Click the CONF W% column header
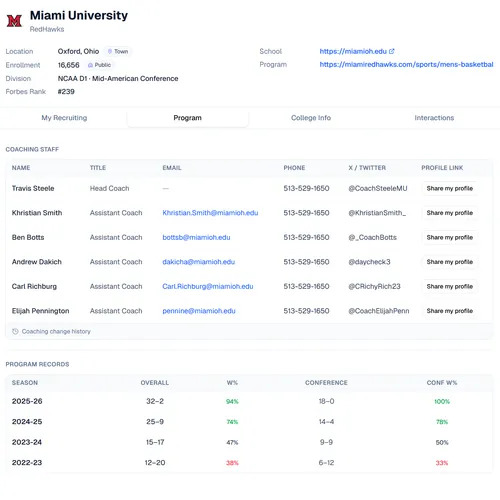 [x=442, y=383]
